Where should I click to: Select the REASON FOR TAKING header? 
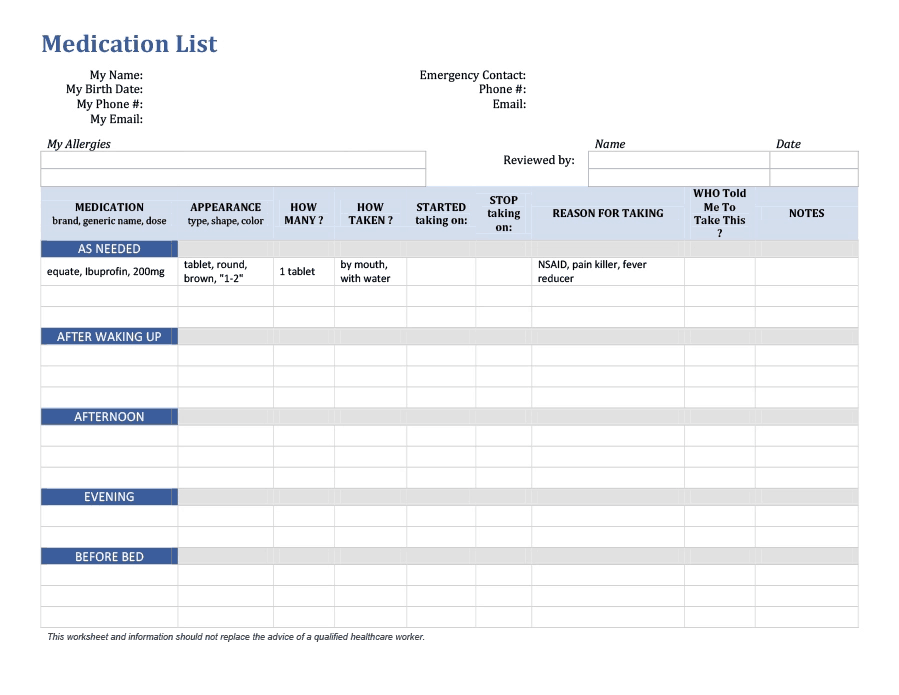pyautogui.click(x=608, y=213)
